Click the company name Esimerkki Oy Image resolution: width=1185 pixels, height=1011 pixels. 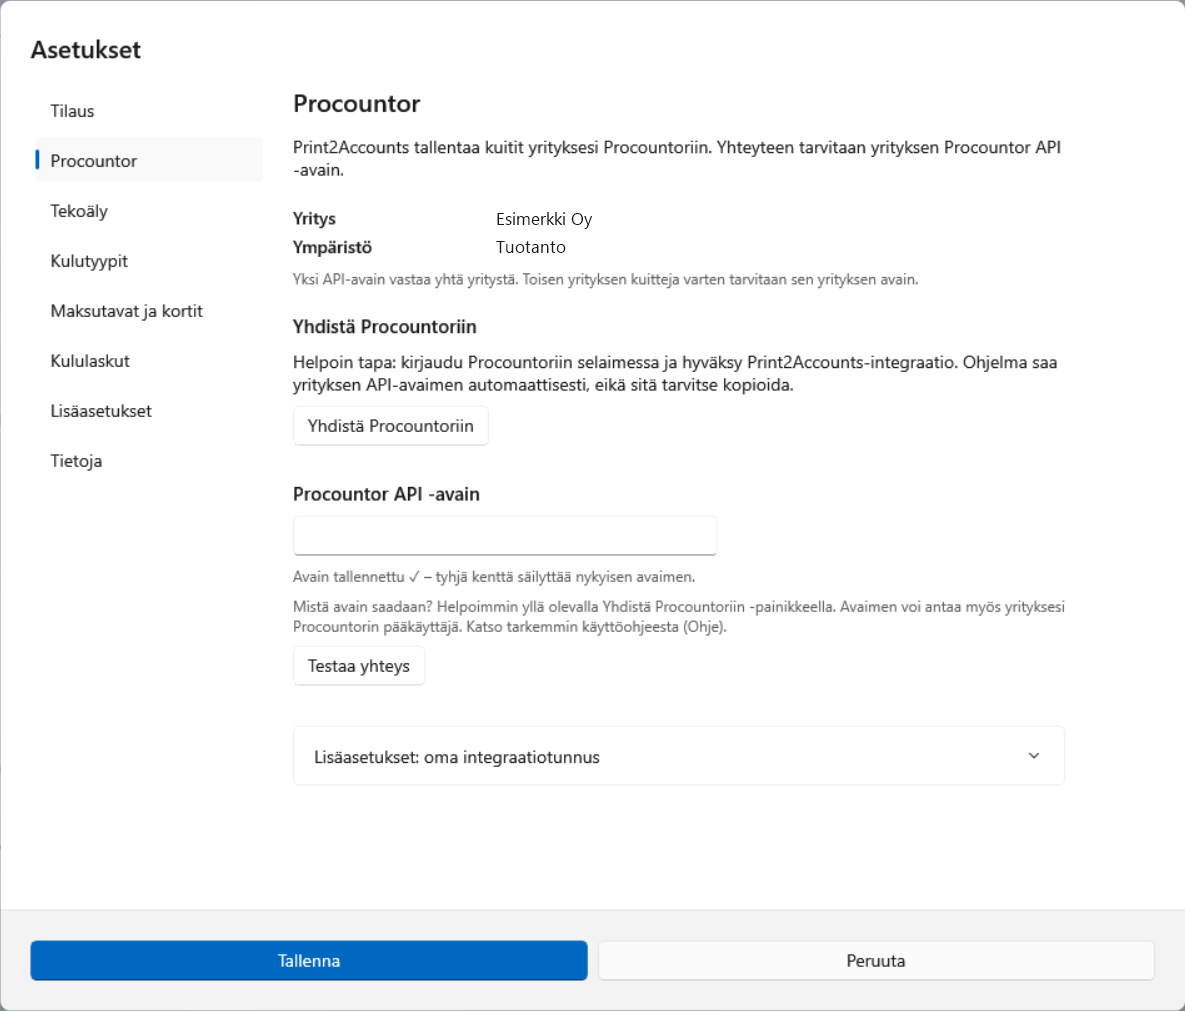(x=544, y=219)
